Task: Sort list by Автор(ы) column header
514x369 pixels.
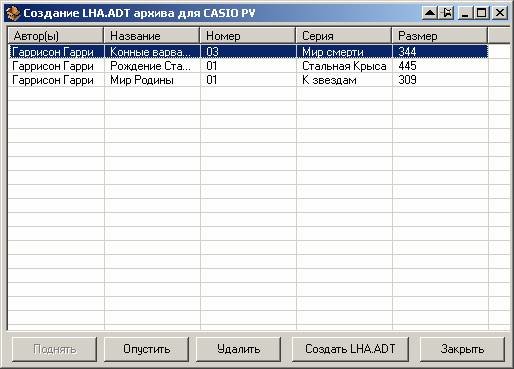Action: pos(56,35)
